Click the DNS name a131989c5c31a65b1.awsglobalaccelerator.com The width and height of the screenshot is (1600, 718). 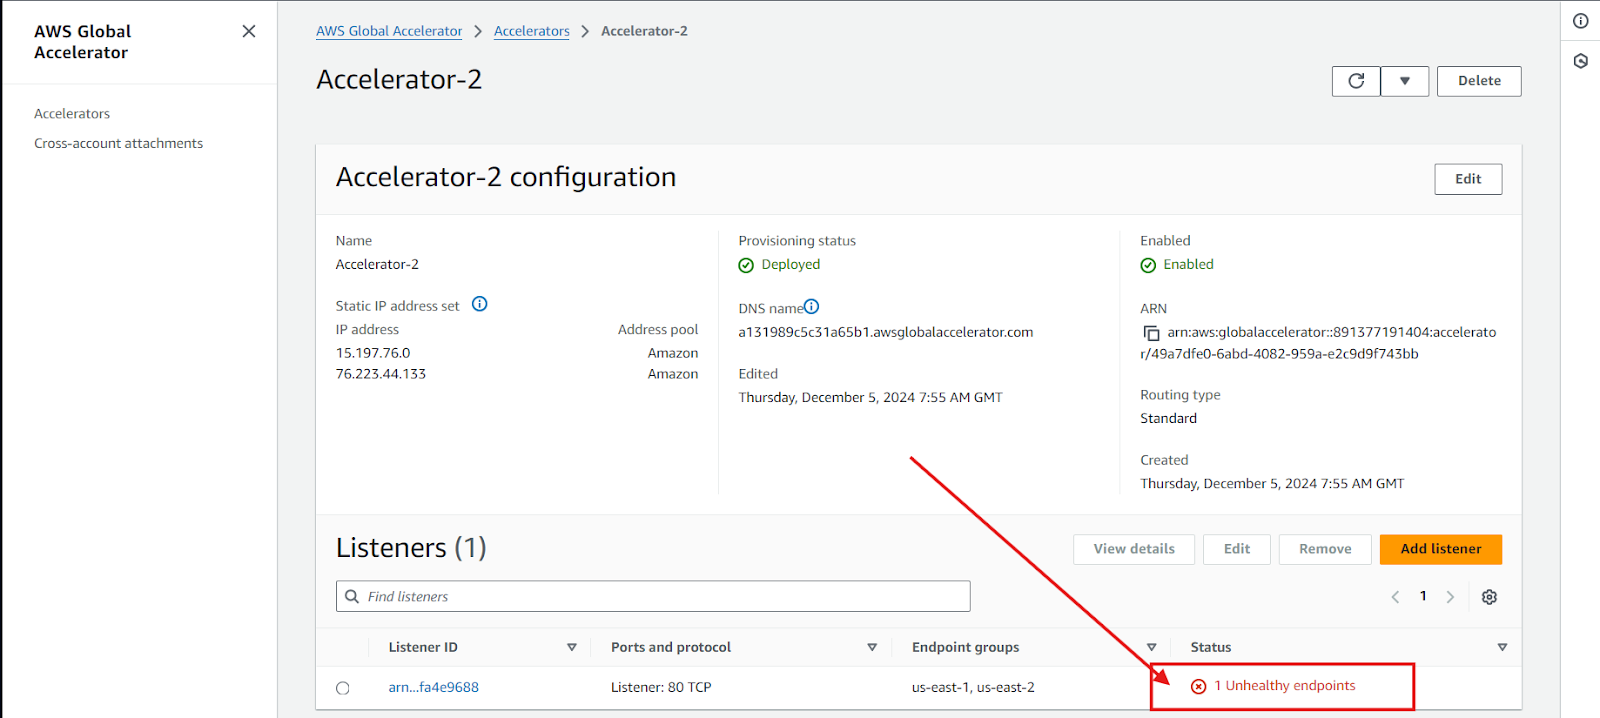886,332
